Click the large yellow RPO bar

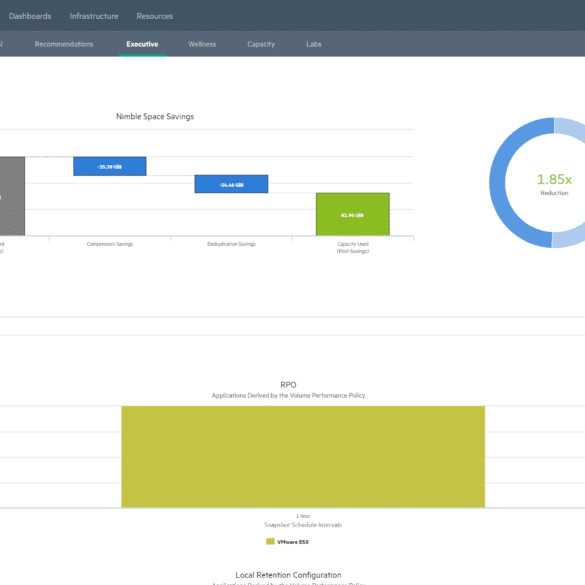(x=303, y=457)
